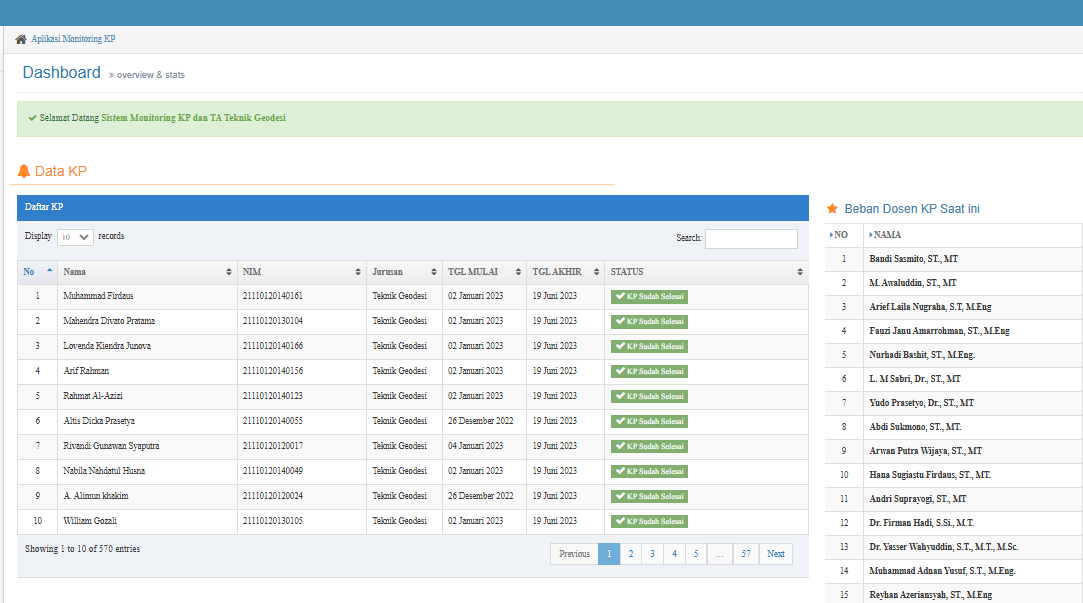1083x603 pixels.
Task: Select page 4 in pagination
Action: [x=674, y=554]
